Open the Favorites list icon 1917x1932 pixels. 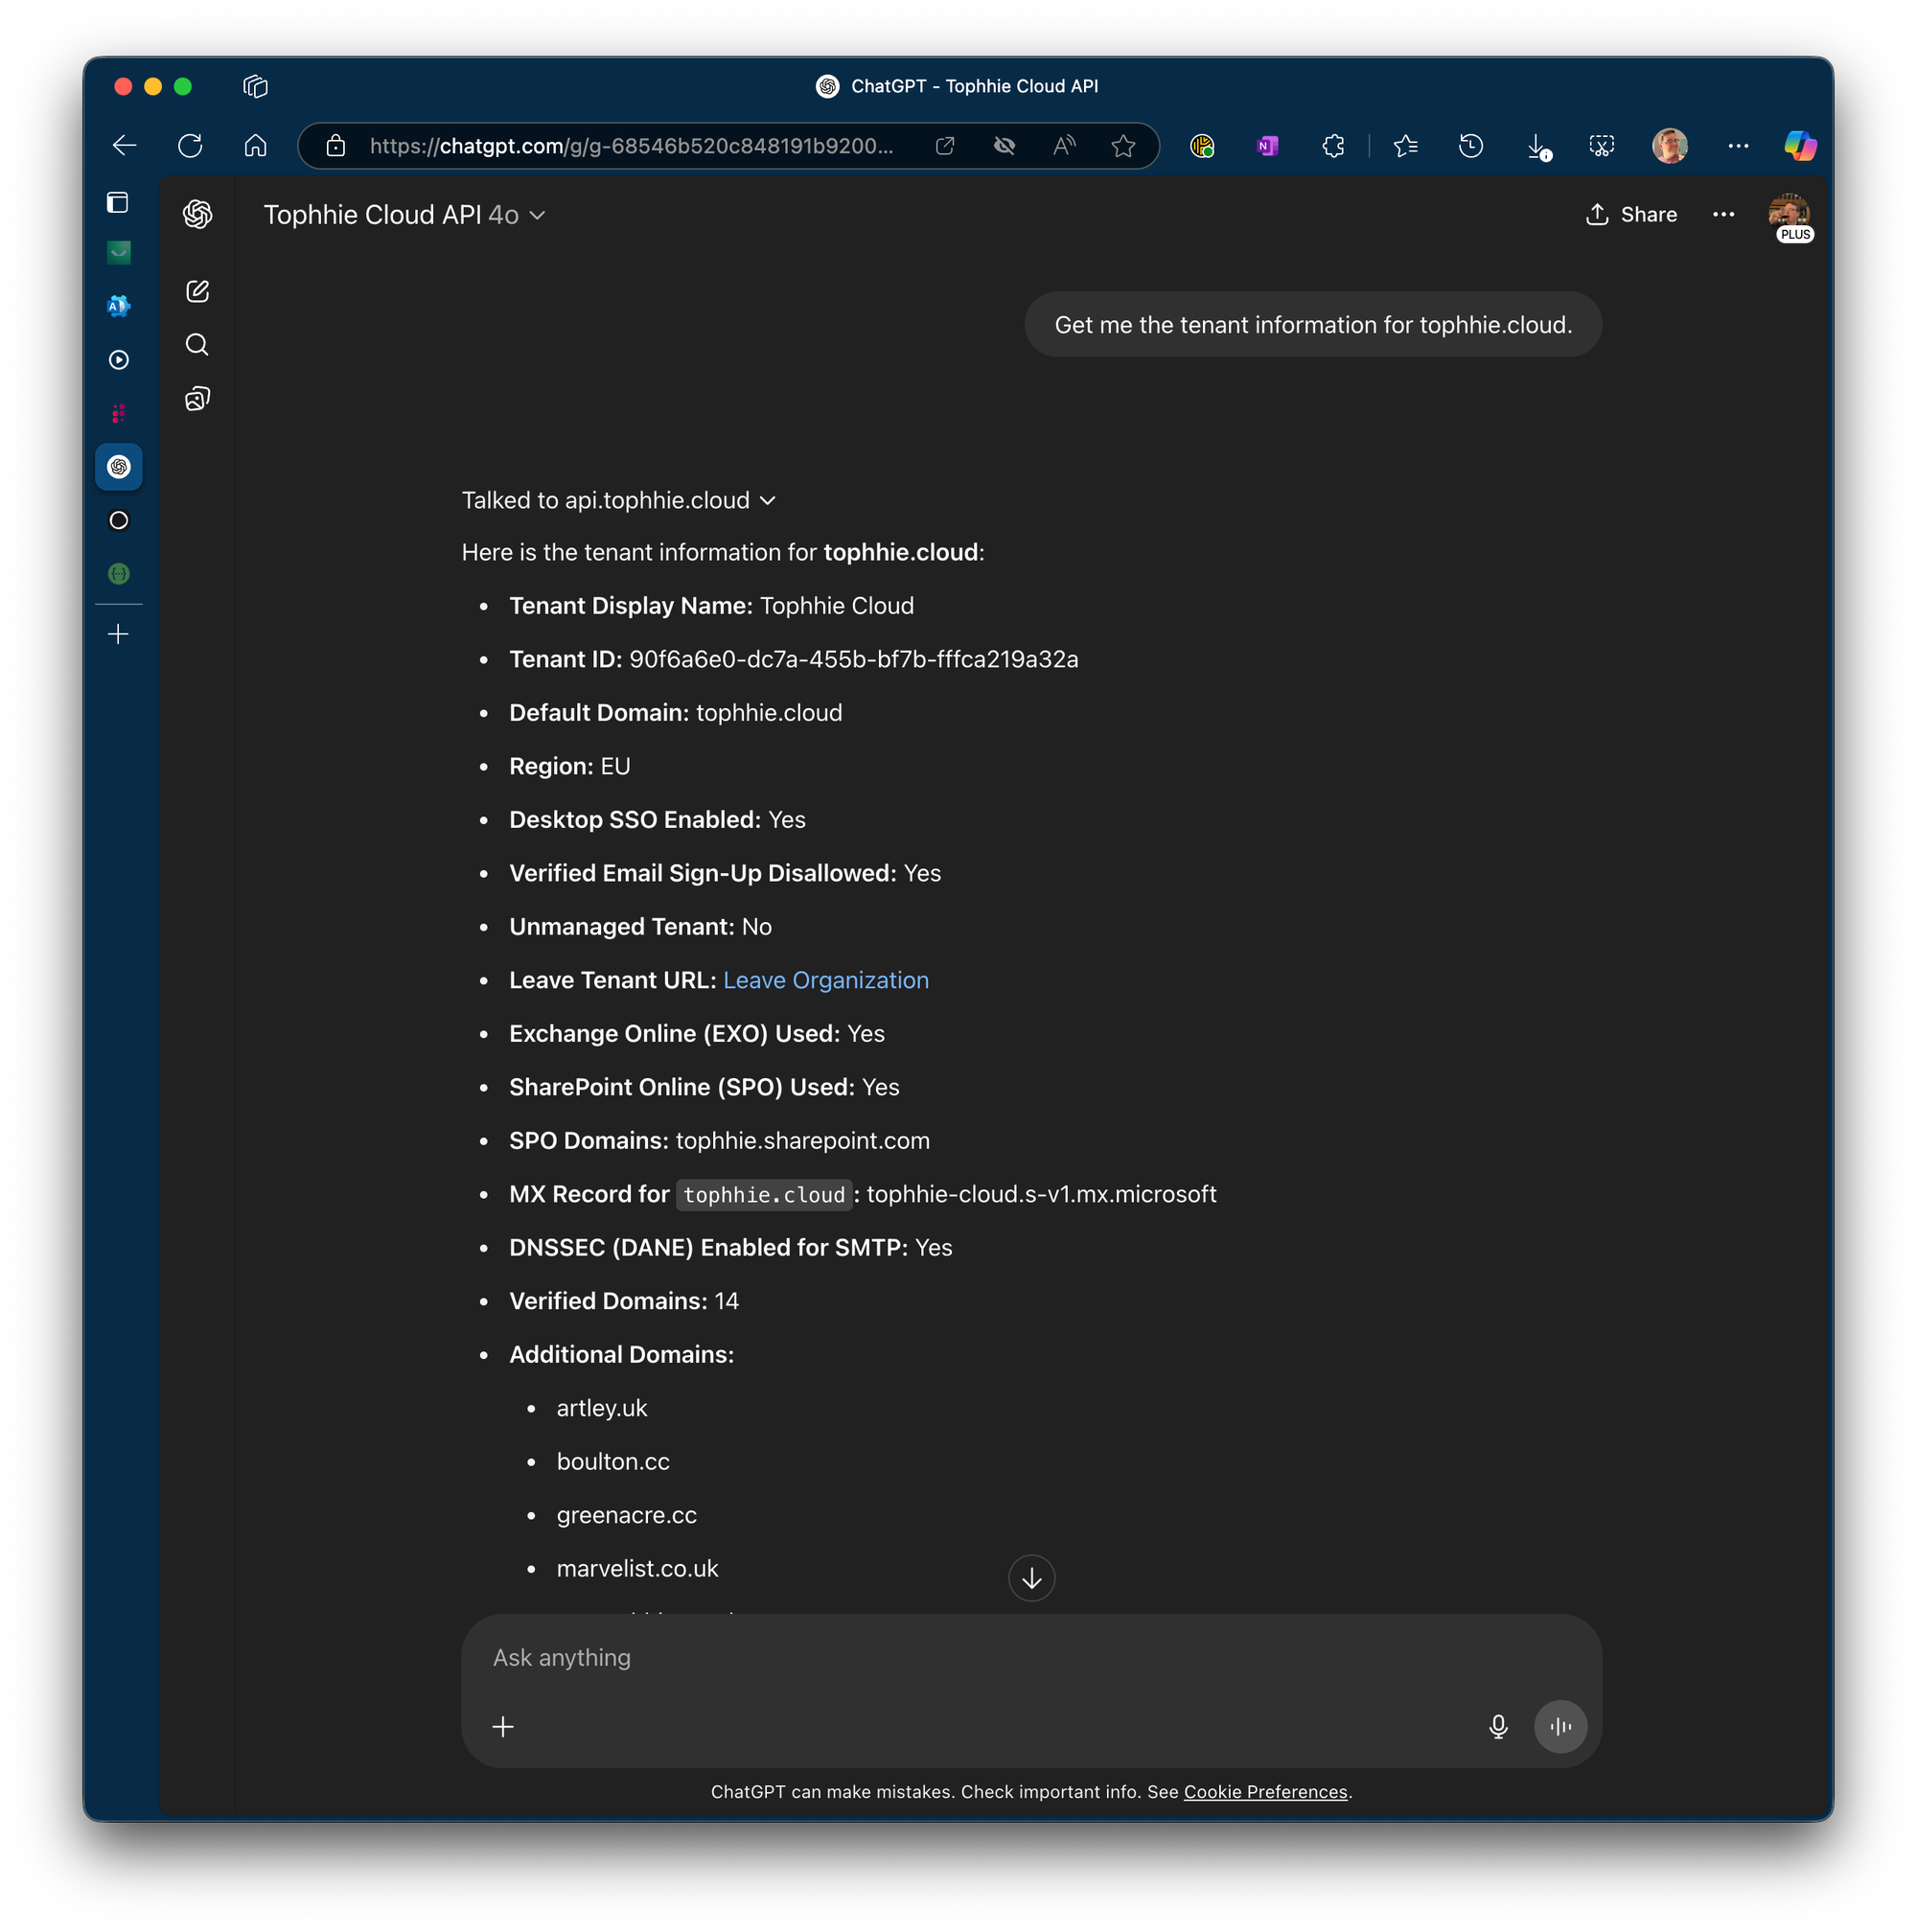click(x=1406, y=146)
